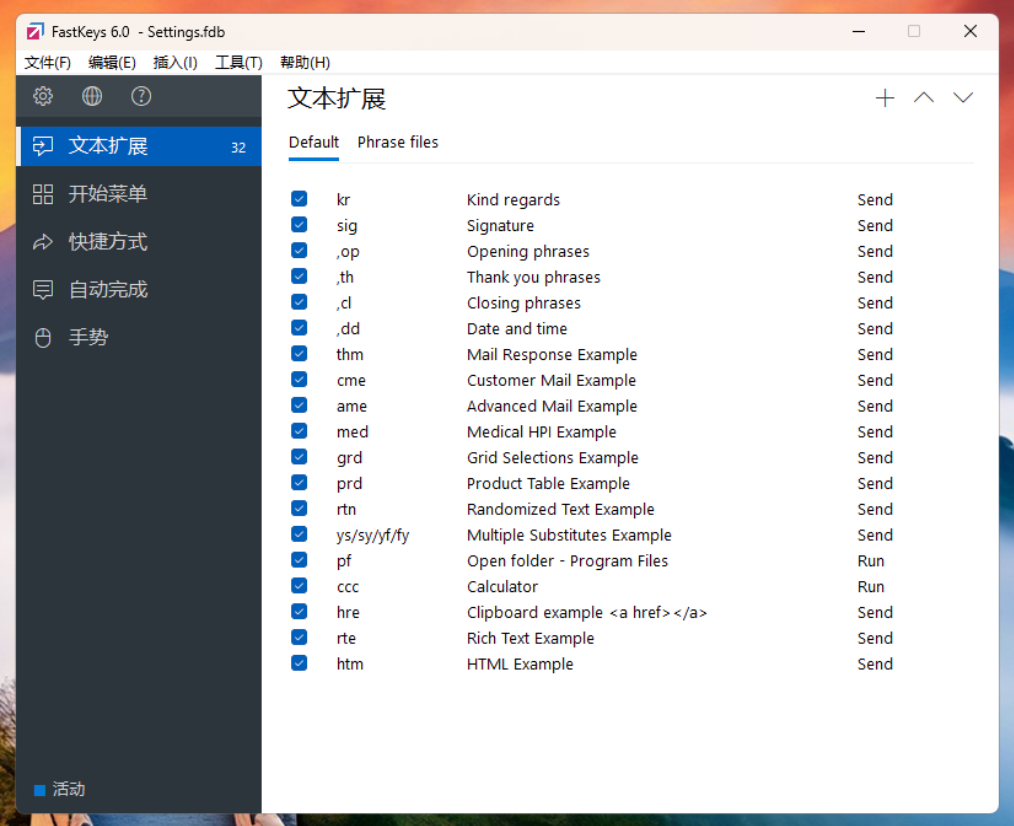The image size is (1014, 826).
Task: Move item down with down chevron
Action: click(963, 98)
